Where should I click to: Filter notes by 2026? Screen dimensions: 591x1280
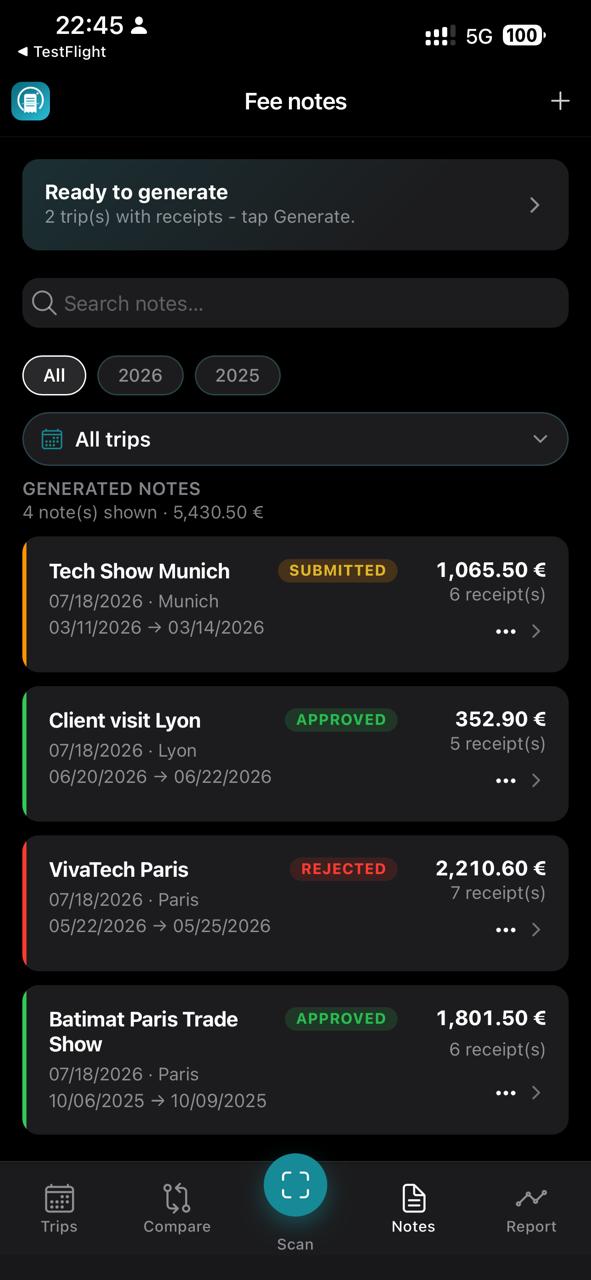pos(140,376)
